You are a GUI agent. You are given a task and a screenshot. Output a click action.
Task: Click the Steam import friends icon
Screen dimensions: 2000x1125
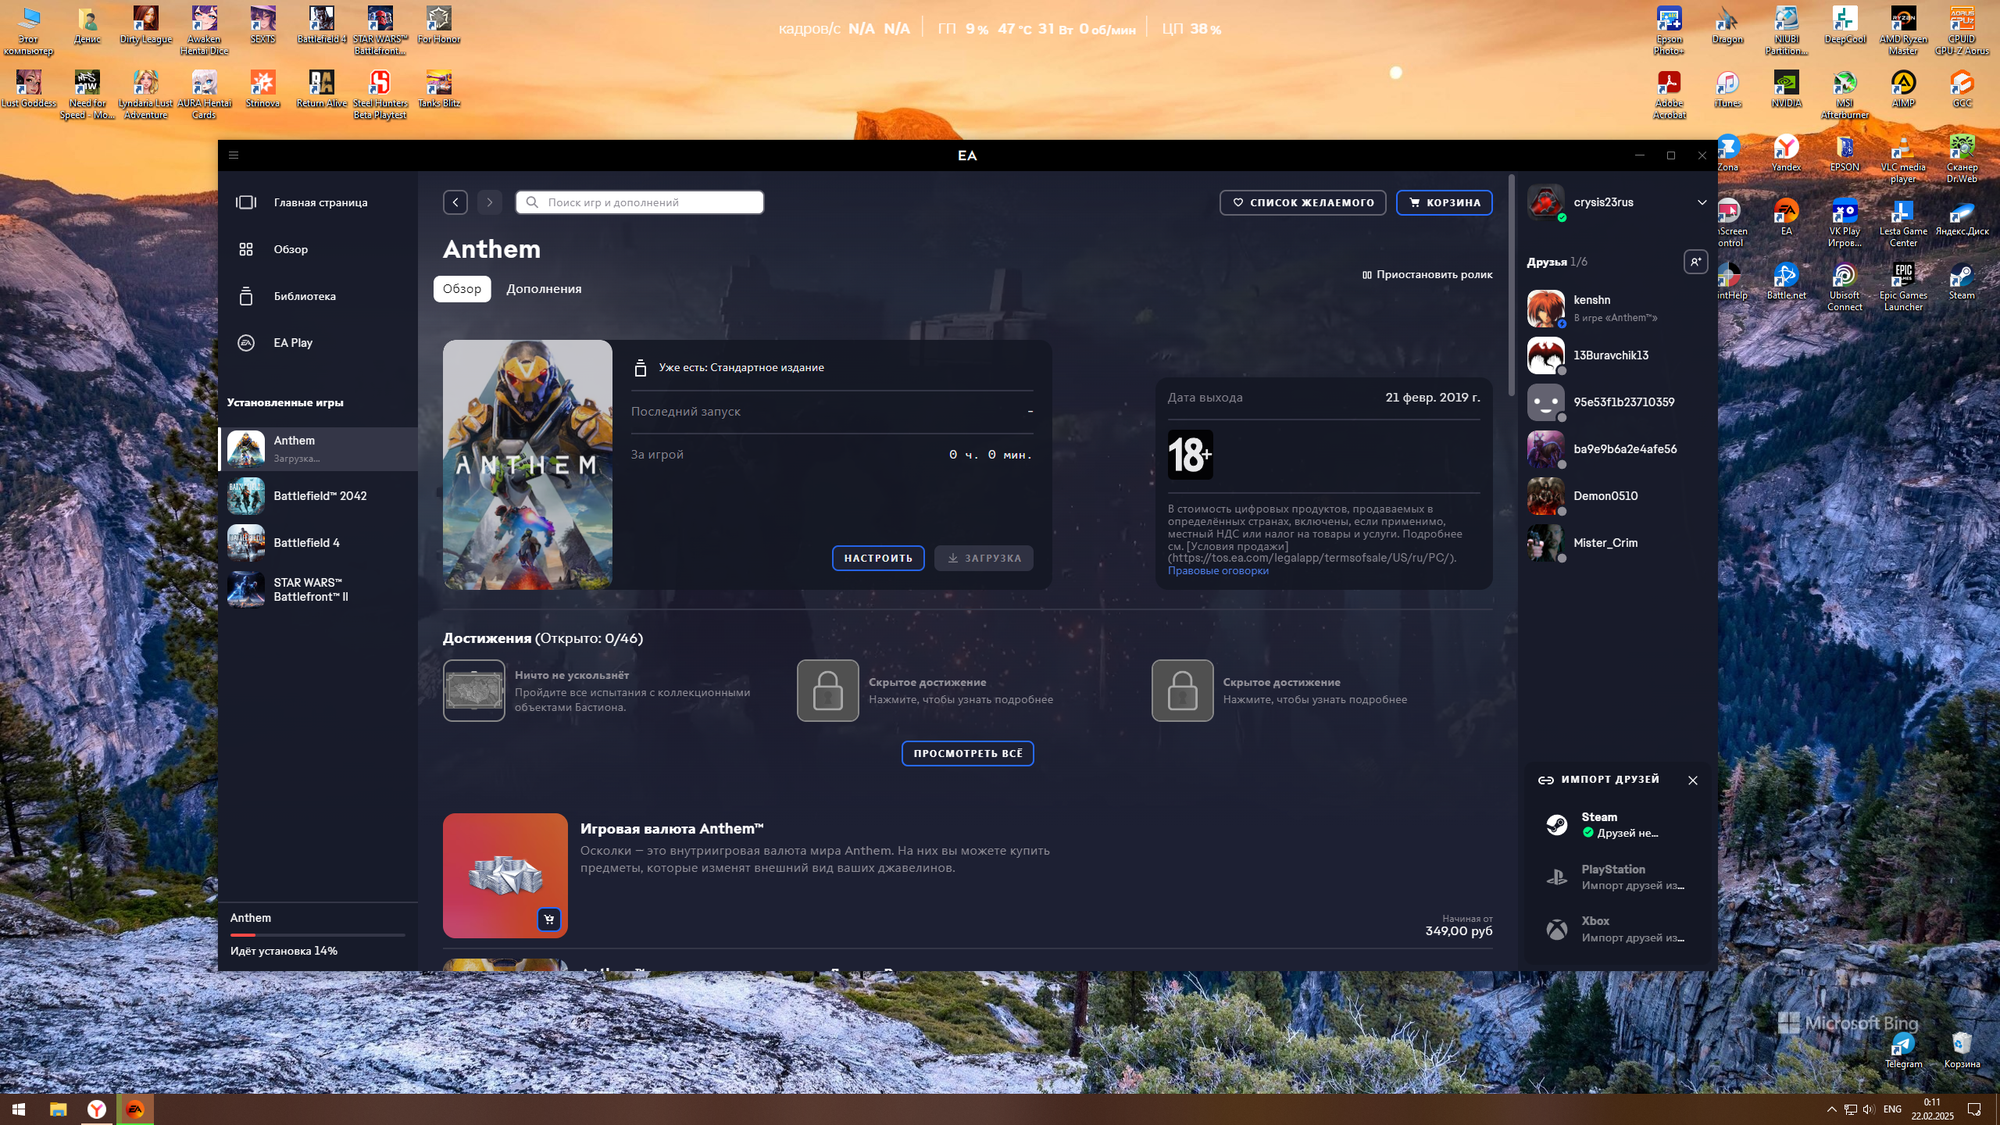tap(1557, 825)
